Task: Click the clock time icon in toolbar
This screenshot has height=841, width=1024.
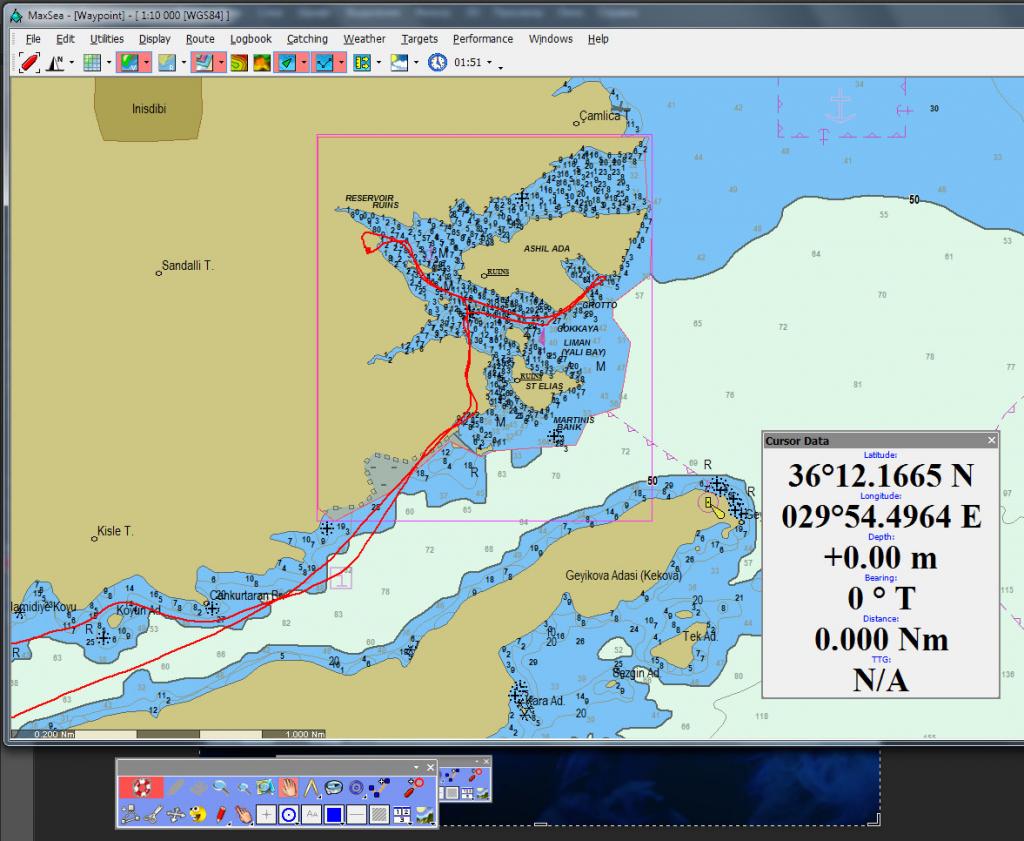Action: [437, 62]
